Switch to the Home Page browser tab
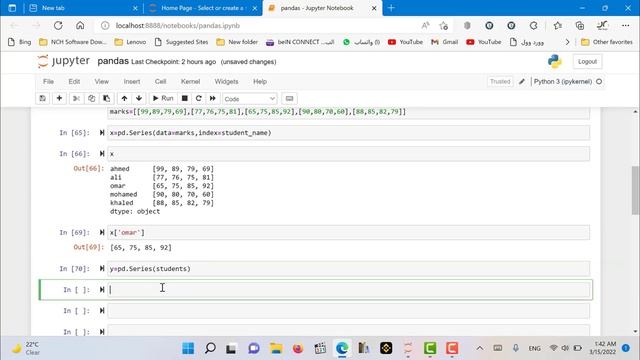The width and height of the screenshot is (640, 360). (203, 8)
